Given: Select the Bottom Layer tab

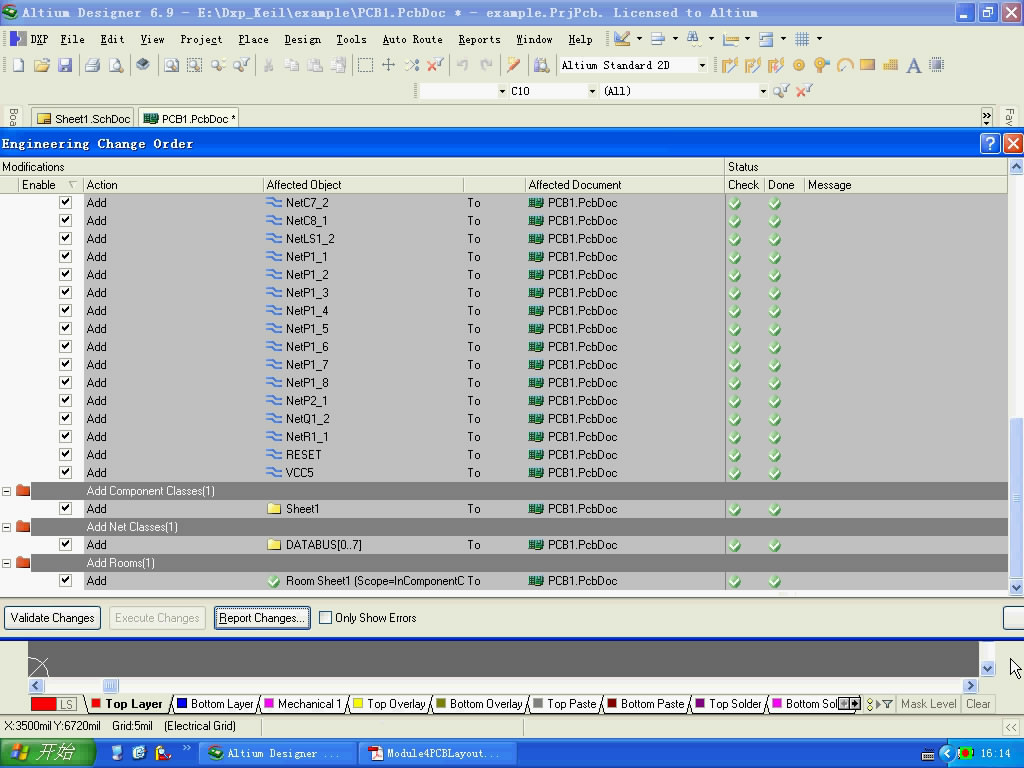Looking at the screenshot, I should [215, 703].
